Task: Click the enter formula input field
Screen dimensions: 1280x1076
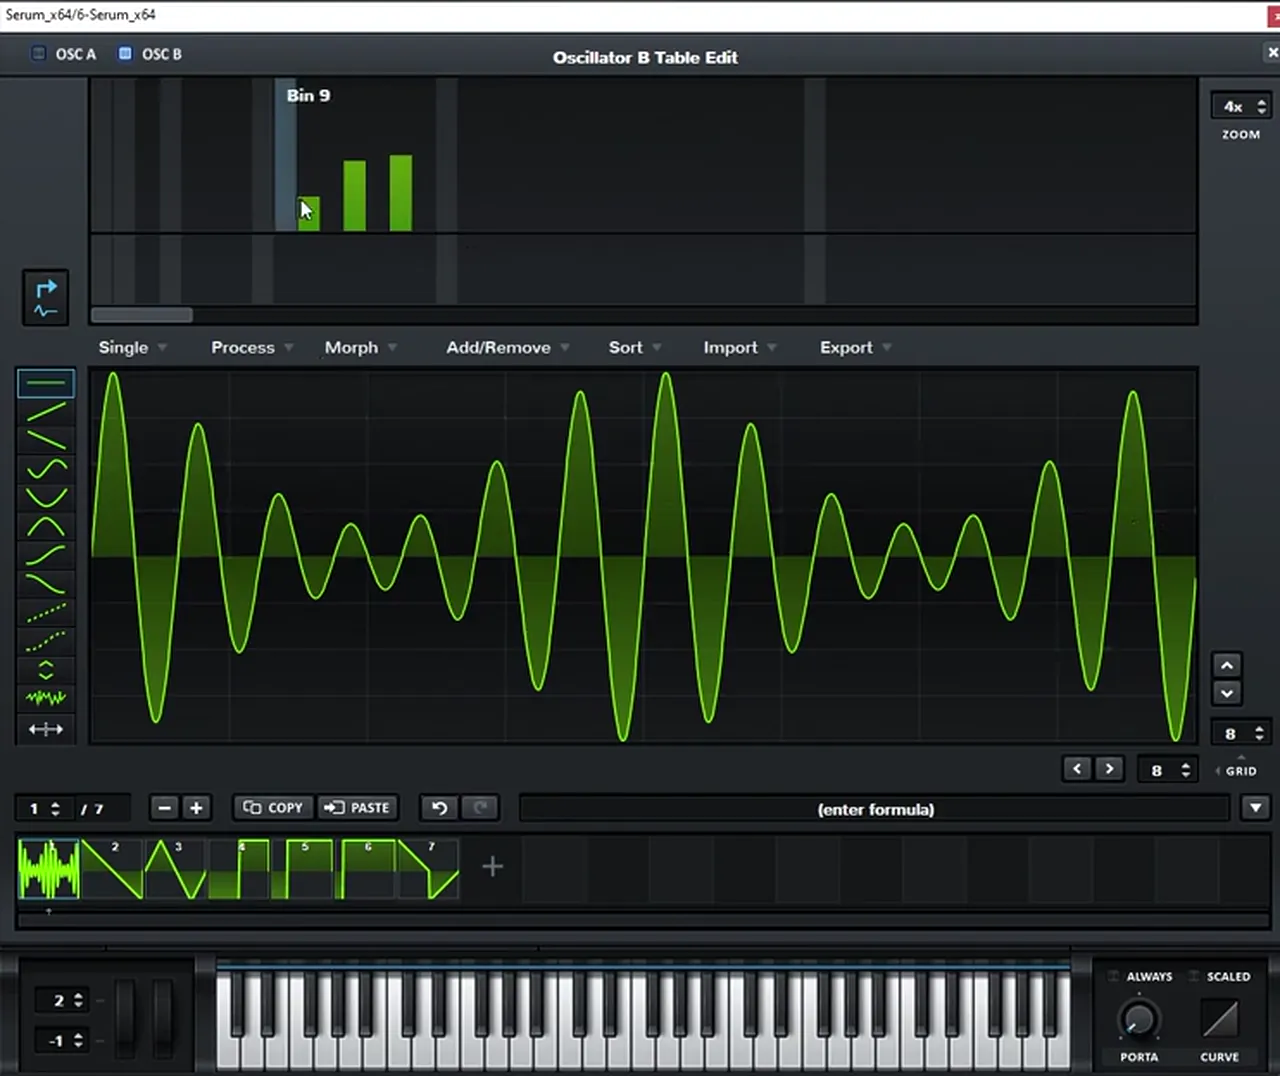Action: click(x=875, y=809)
